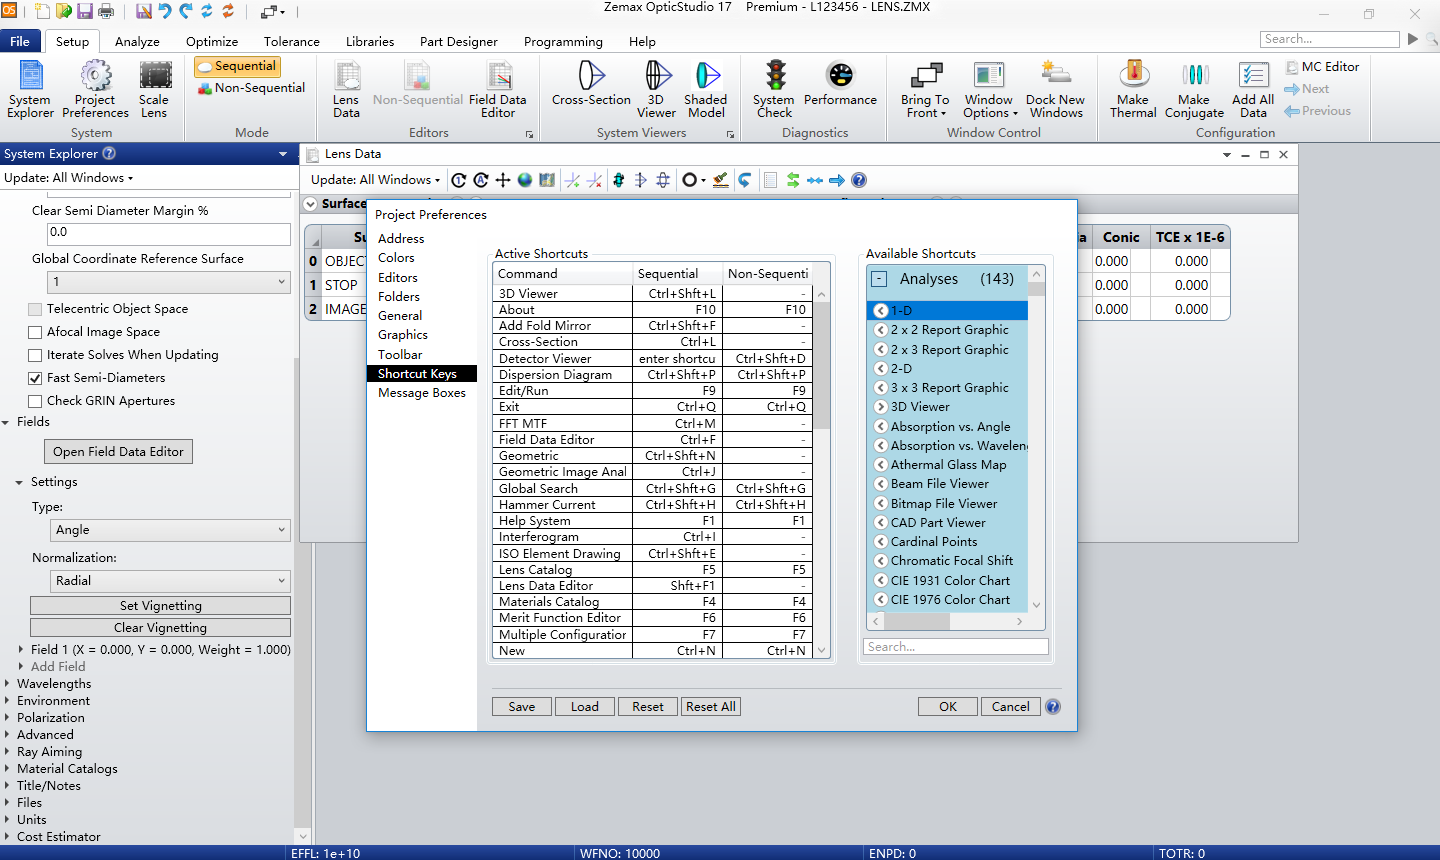Screen dimensions: 1440x860
Task: Toggle arrow button beside Cardinal Points shortcut
Action: tap(881, 542)
